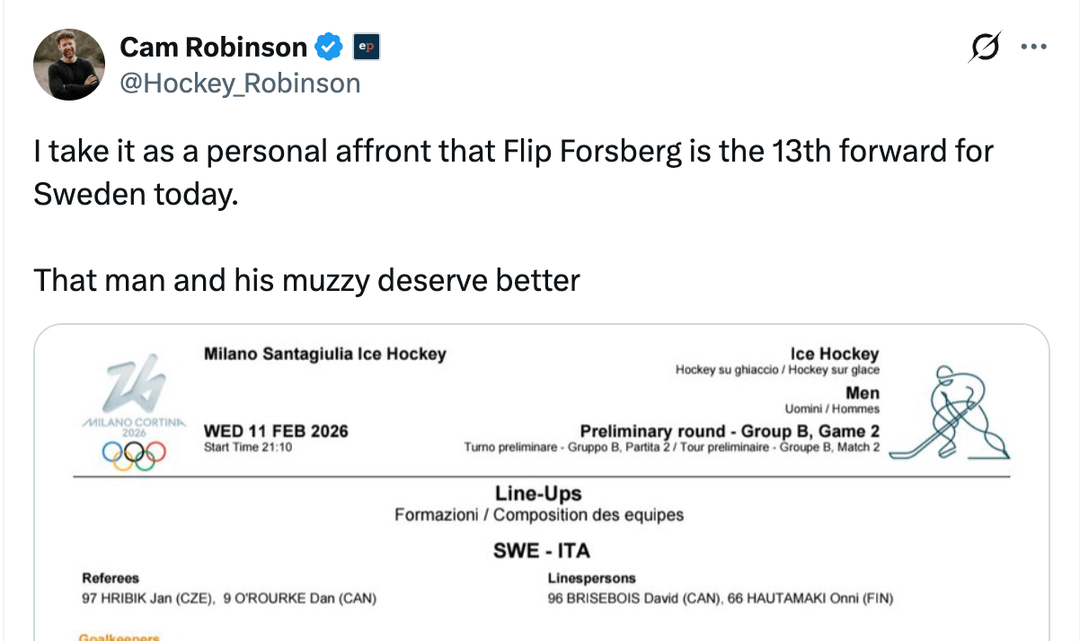The height and width of the screenshot is (641, 1080).
Task: Click Cam Robinson's profile avatar
Action: point(69,65)
